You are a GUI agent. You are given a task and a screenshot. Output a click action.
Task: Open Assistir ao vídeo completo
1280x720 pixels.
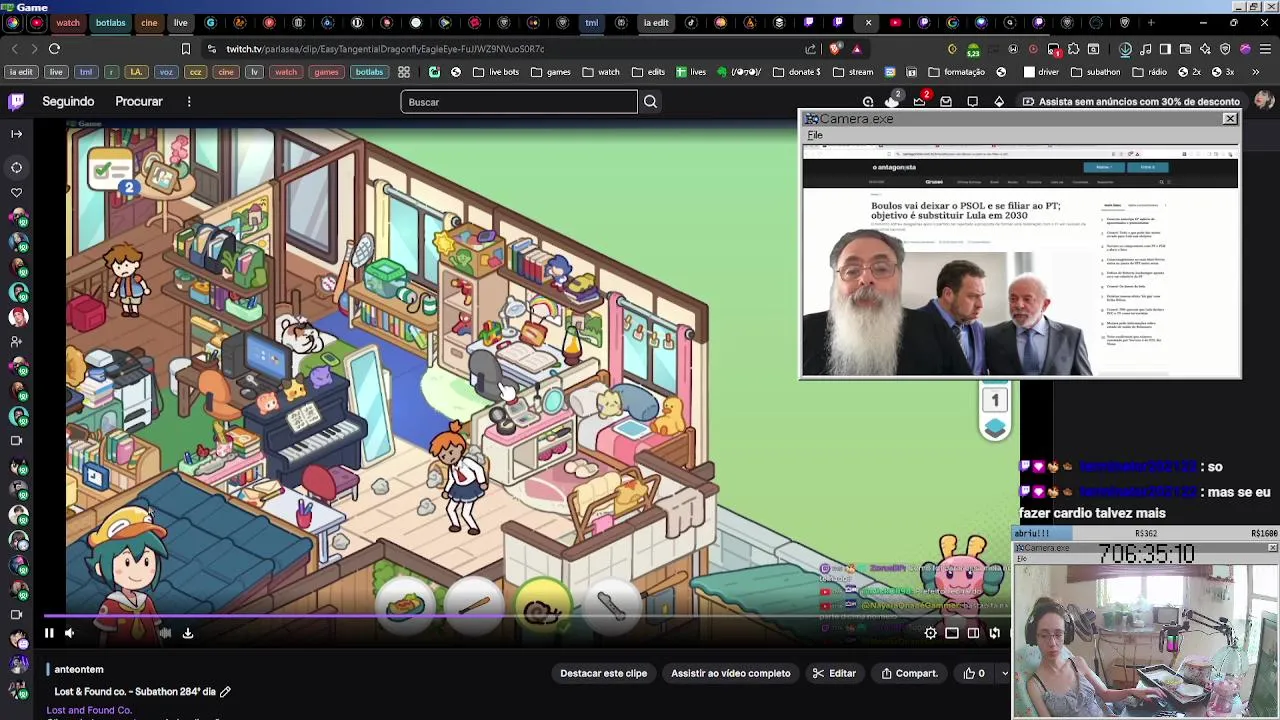(x=730, y=673)
